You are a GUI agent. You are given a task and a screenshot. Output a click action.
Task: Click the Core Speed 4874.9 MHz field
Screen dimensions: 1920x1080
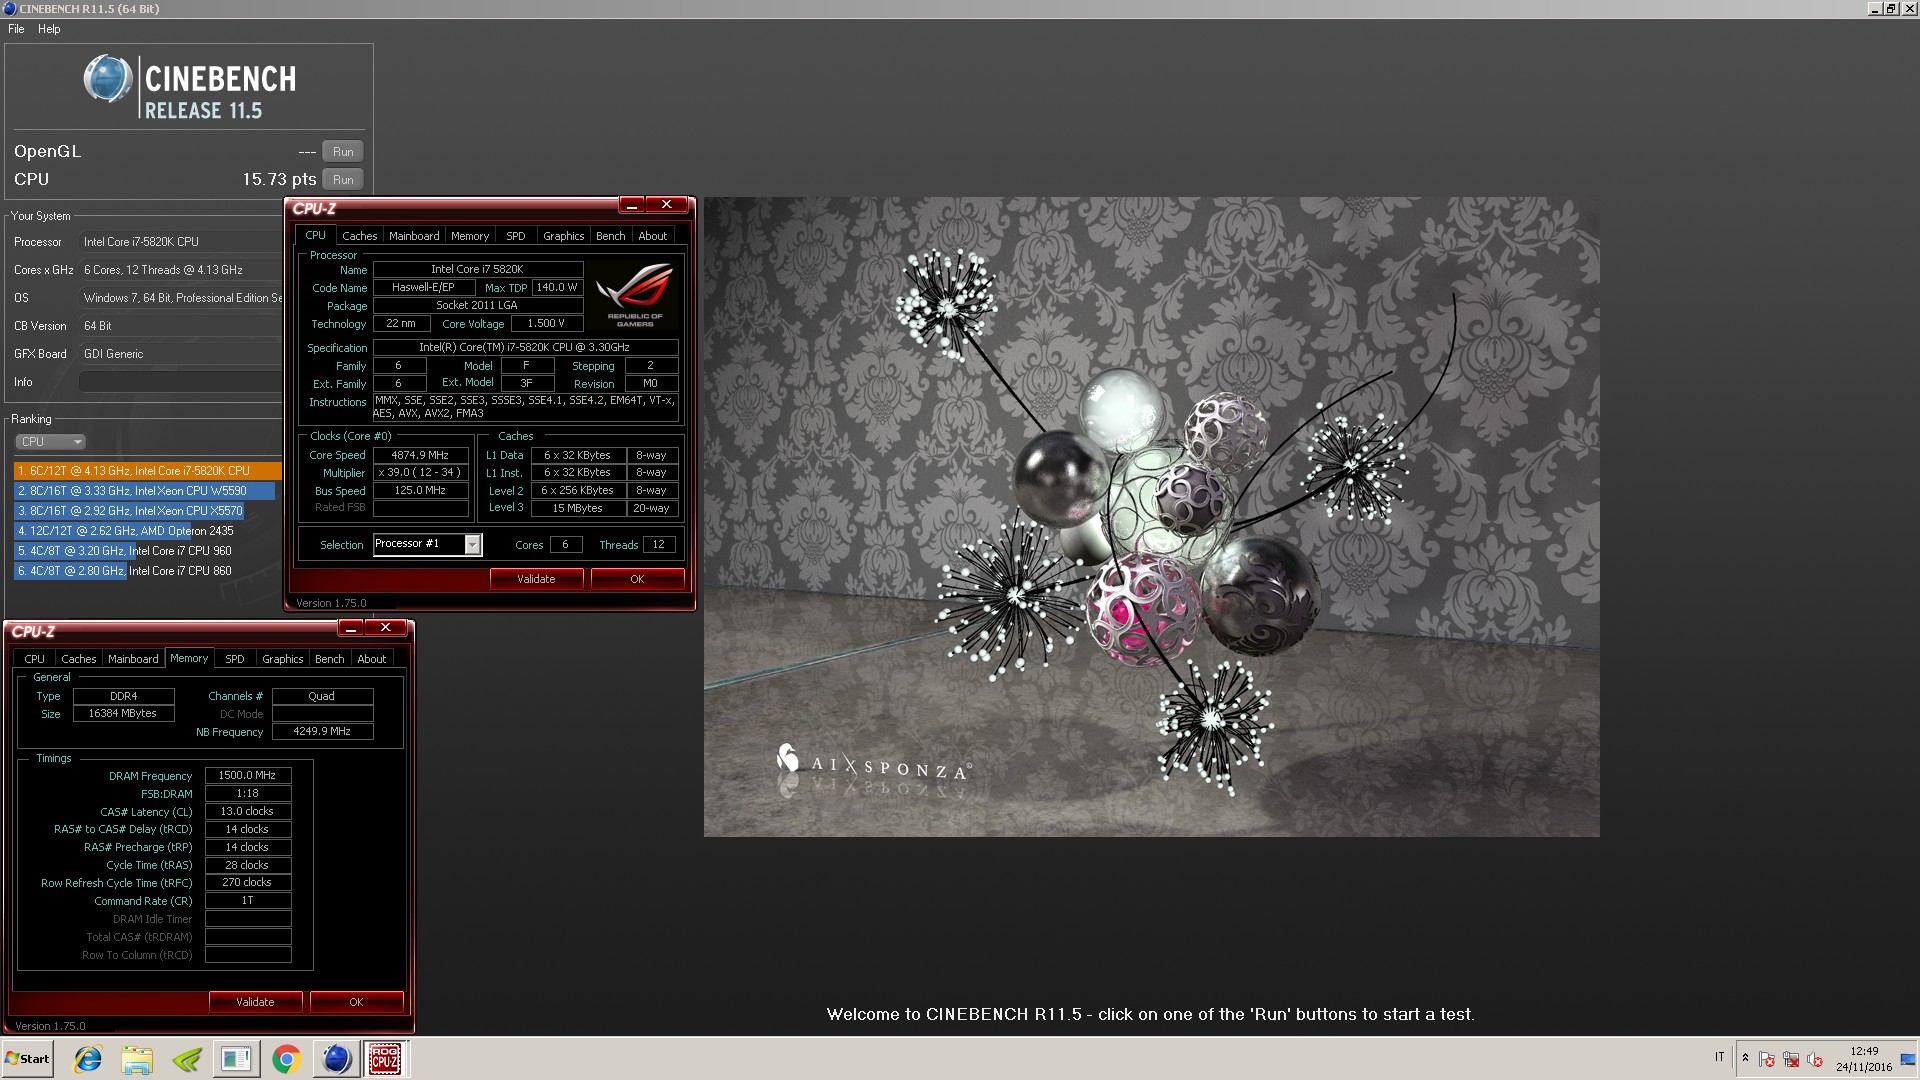pyautogui.click(x=420, y=455)
